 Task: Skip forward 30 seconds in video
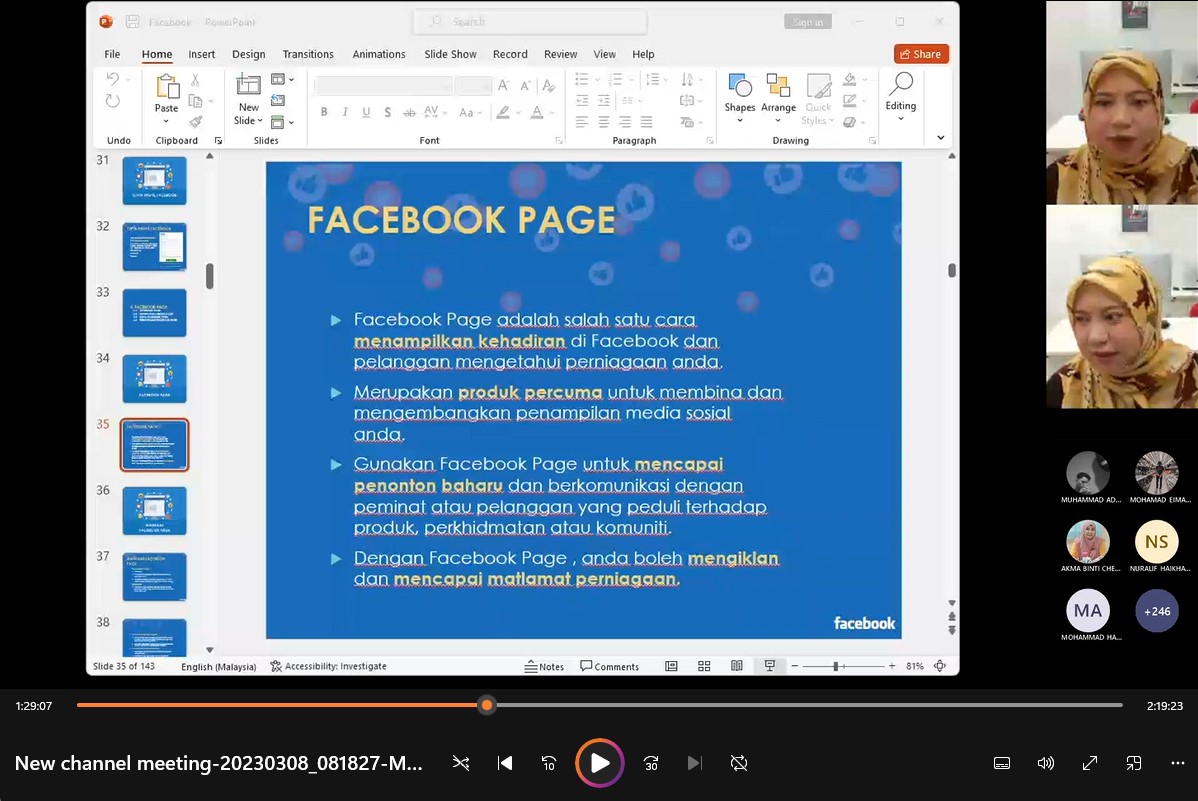(651, 763)
